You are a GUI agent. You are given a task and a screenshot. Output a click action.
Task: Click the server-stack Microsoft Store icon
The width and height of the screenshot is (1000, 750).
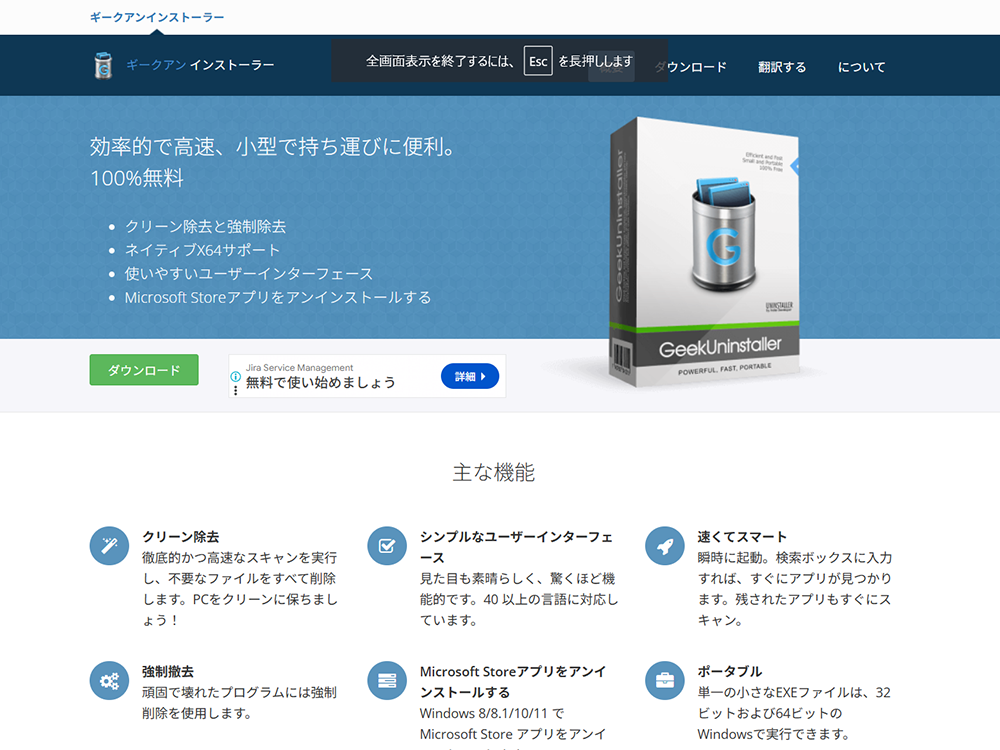tap(387, 680)
